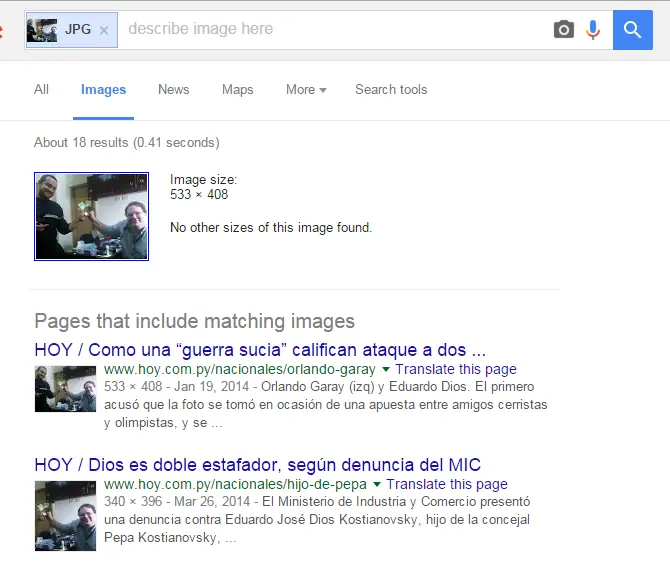This screenshot has height=566, width=670.
Task: Expand dropdown arrow after orlando-garay URL
Action: [385, 369]
